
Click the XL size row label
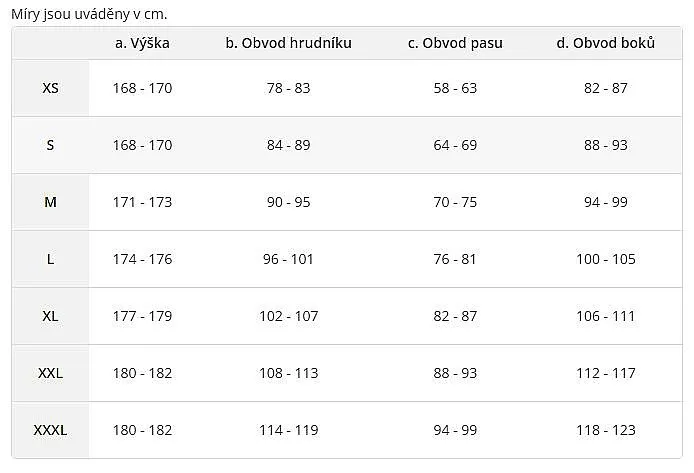click(50, 316)
